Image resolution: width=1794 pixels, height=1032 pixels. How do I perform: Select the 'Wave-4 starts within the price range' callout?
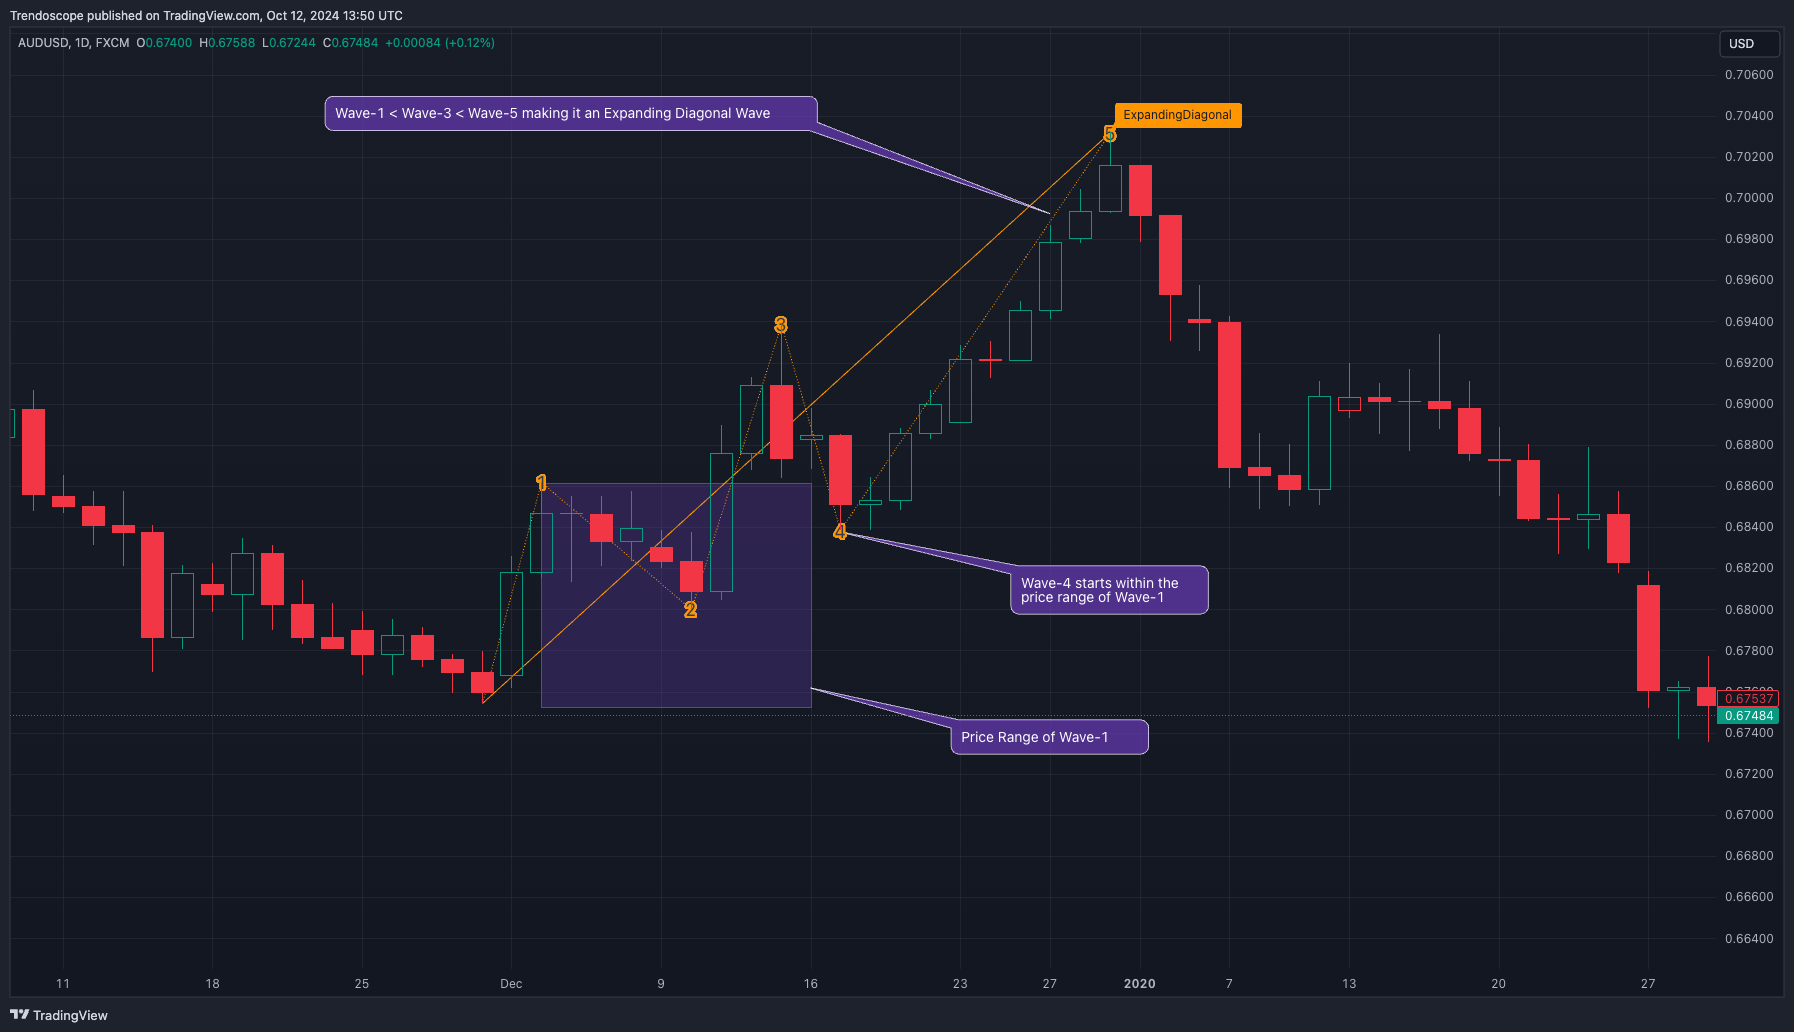[1109, 590]
